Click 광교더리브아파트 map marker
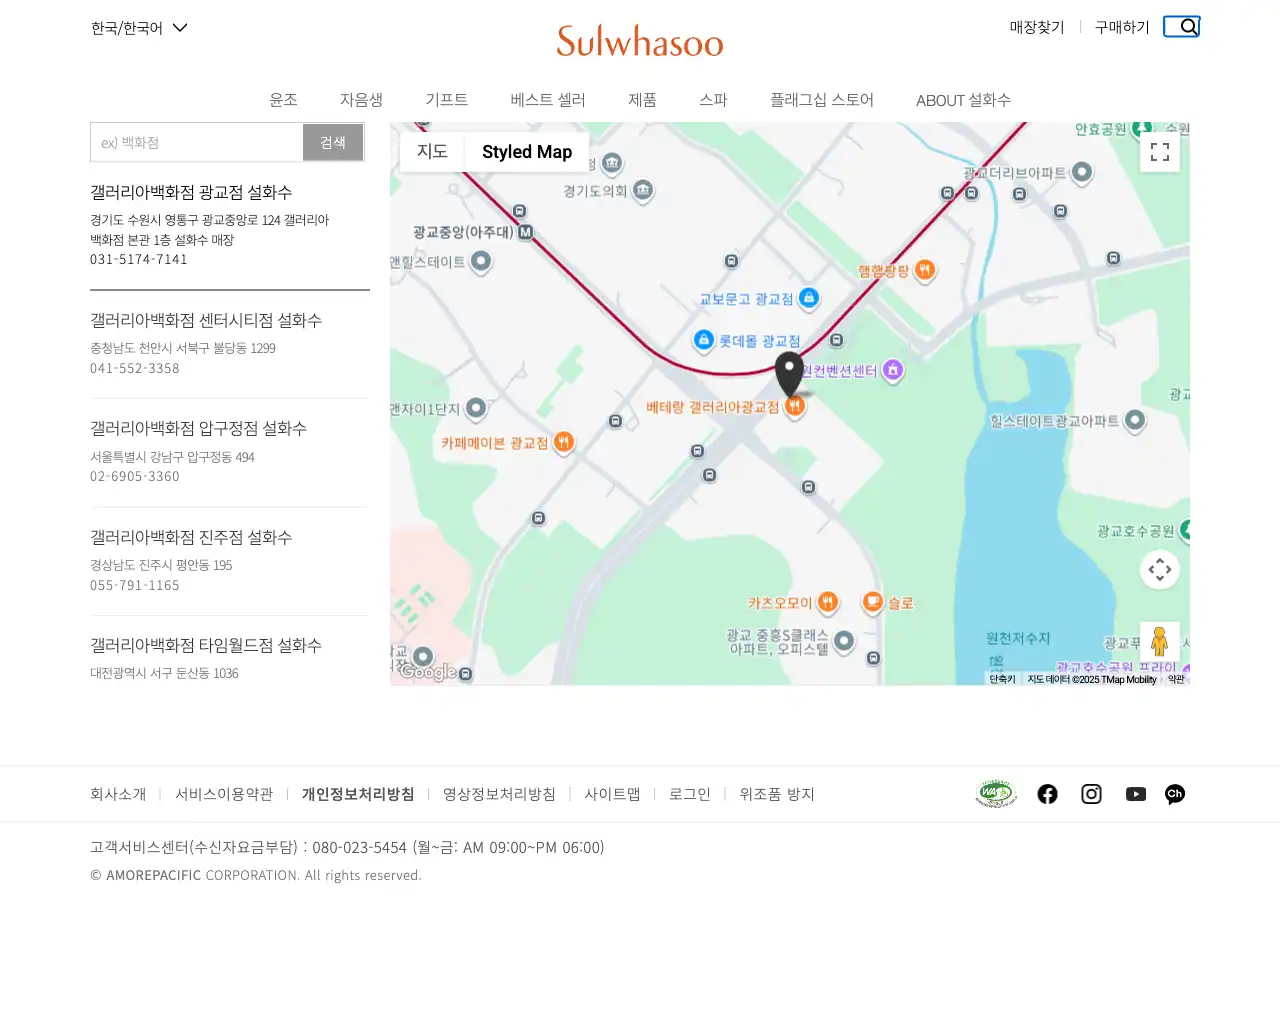The image size is (1280, 1024). coord(1081,173)
